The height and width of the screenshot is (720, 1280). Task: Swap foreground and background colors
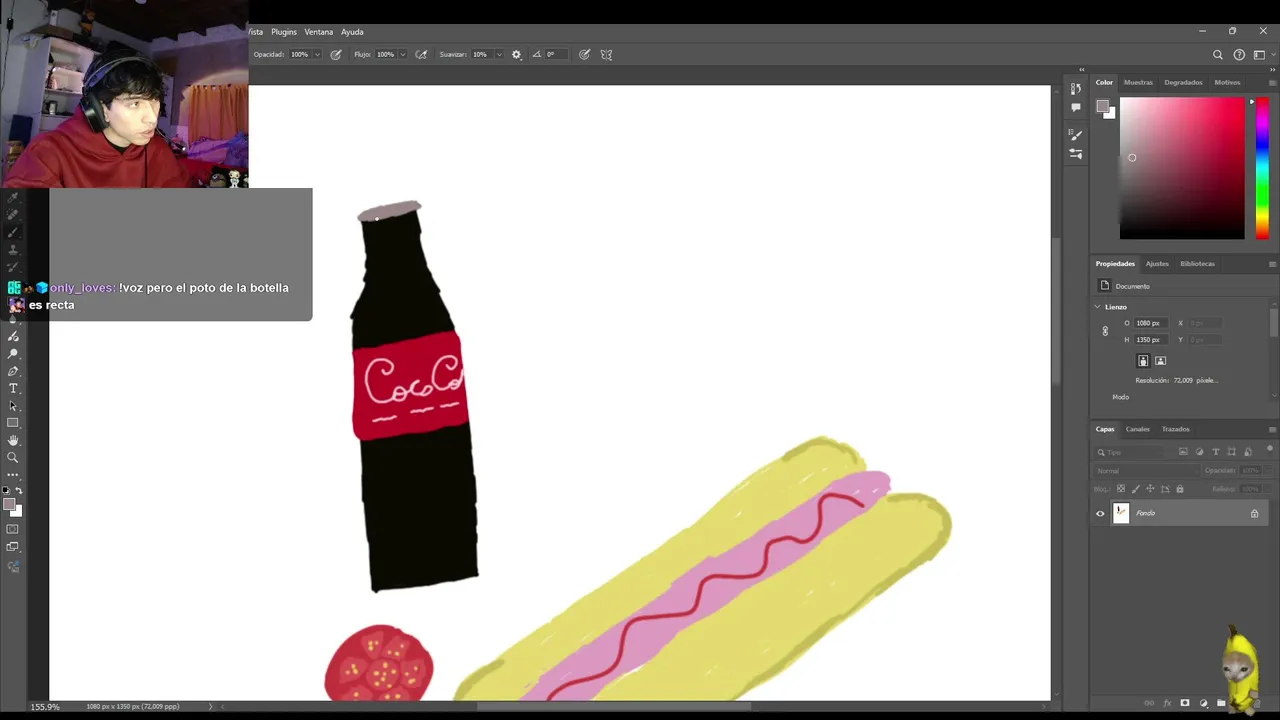click(18, 491)
